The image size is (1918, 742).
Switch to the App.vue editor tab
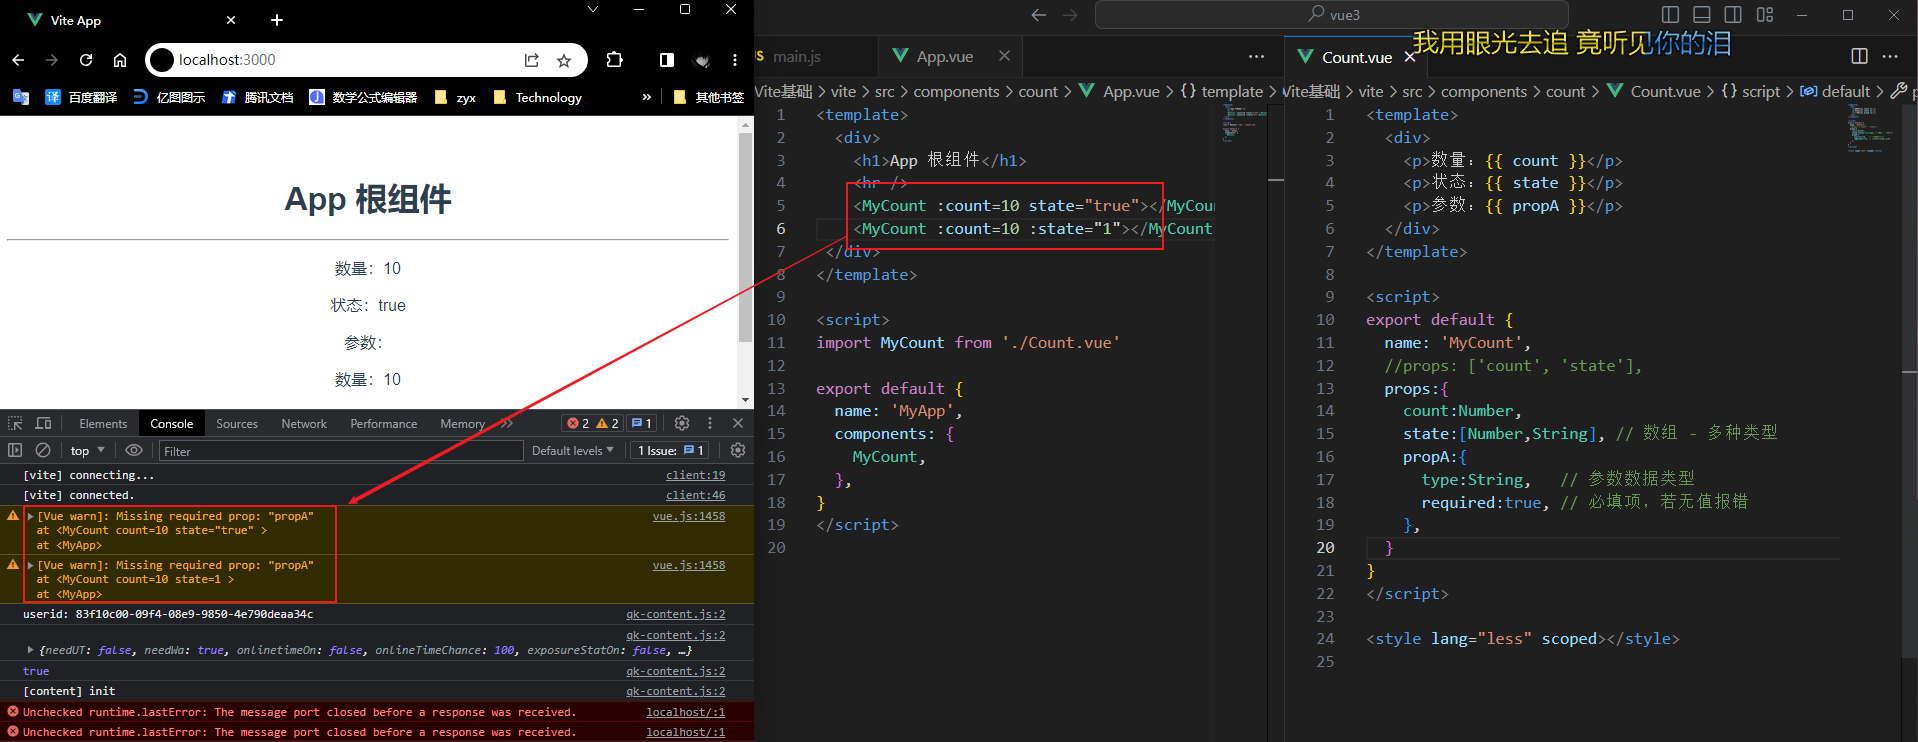[945, 57]
